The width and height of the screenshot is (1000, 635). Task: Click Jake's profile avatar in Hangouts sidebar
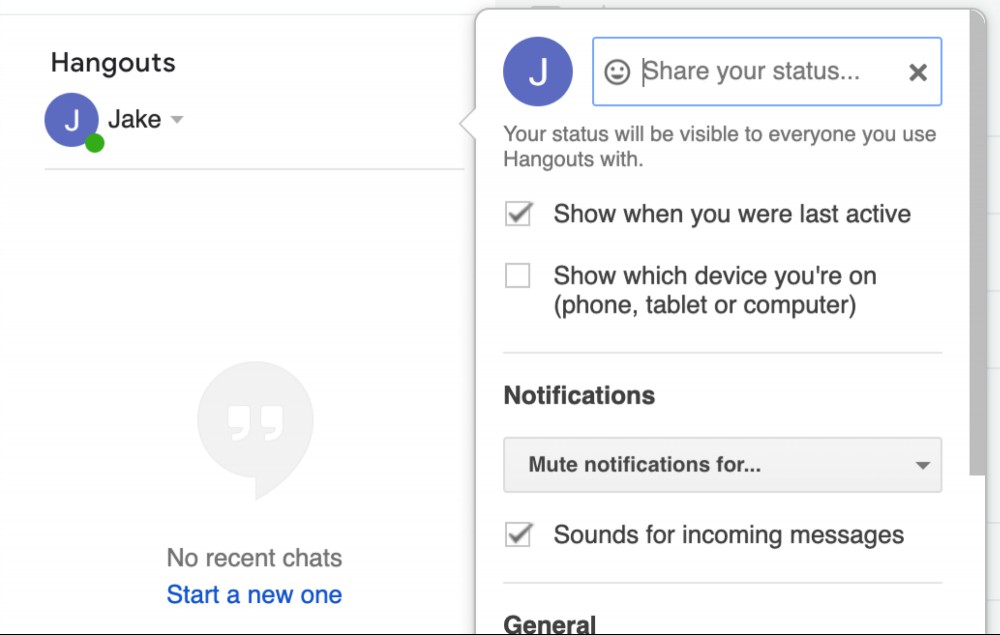coord(71,120)
